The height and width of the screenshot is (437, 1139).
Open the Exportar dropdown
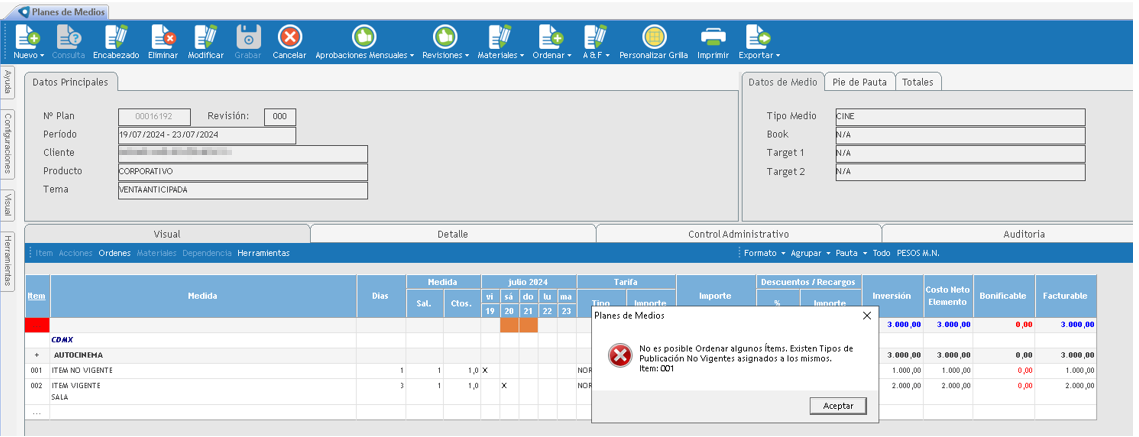click(x=759, y=55)
